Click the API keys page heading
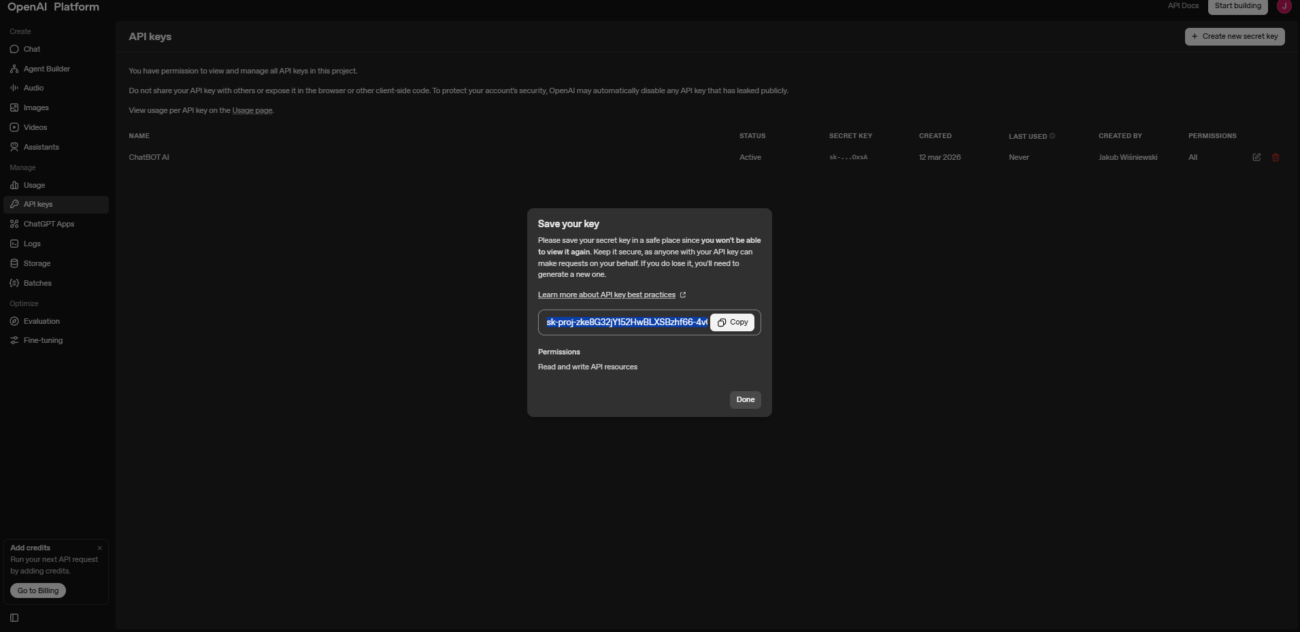 point(150,37)
